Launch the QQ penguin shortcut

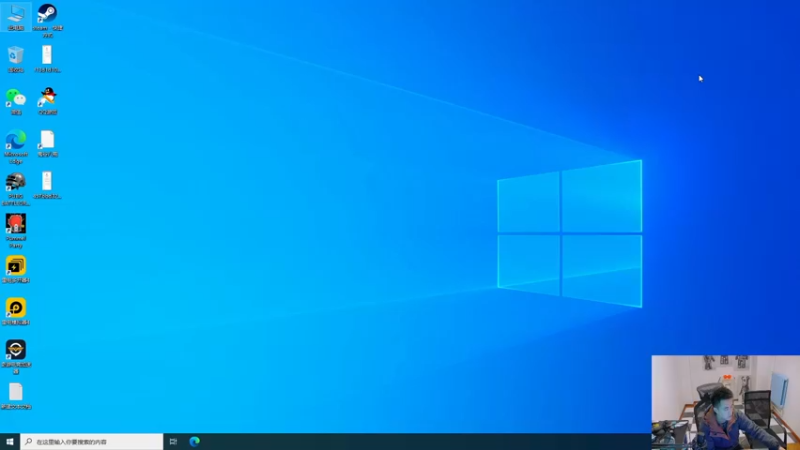[x=47, y=101]
